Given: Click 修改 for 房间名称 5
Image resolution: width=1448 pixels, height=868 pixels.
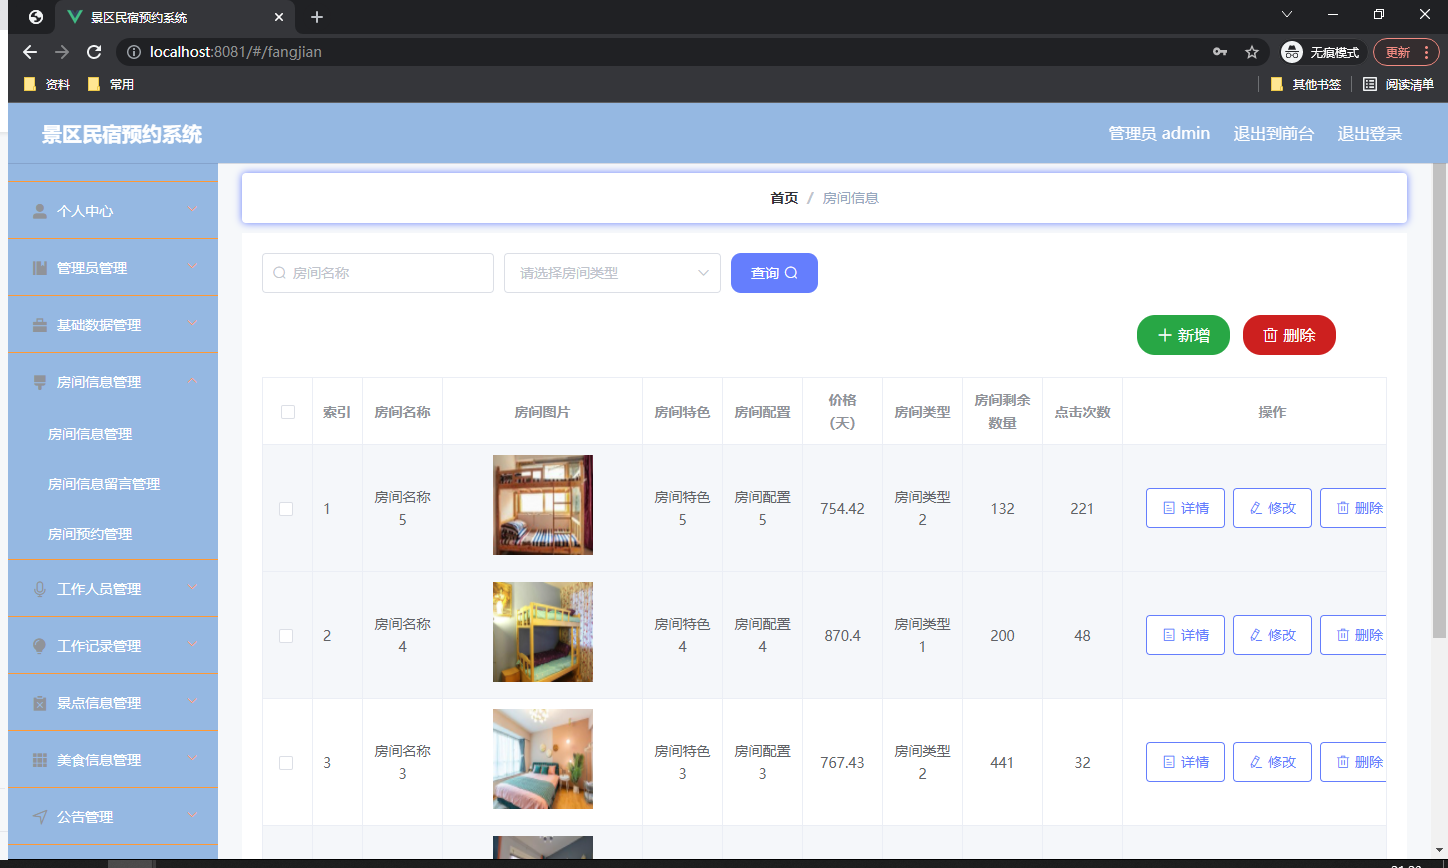Looking at the screenshot, I should tap(1272, 508).
